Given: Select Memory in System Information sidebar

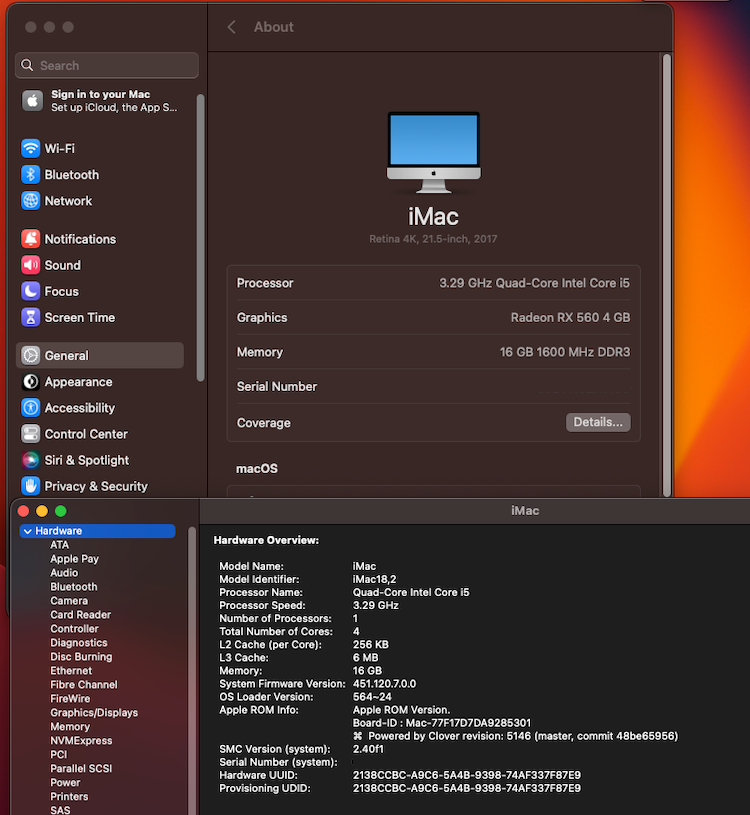Looking at the screenshot, I should tap(70, 727).
